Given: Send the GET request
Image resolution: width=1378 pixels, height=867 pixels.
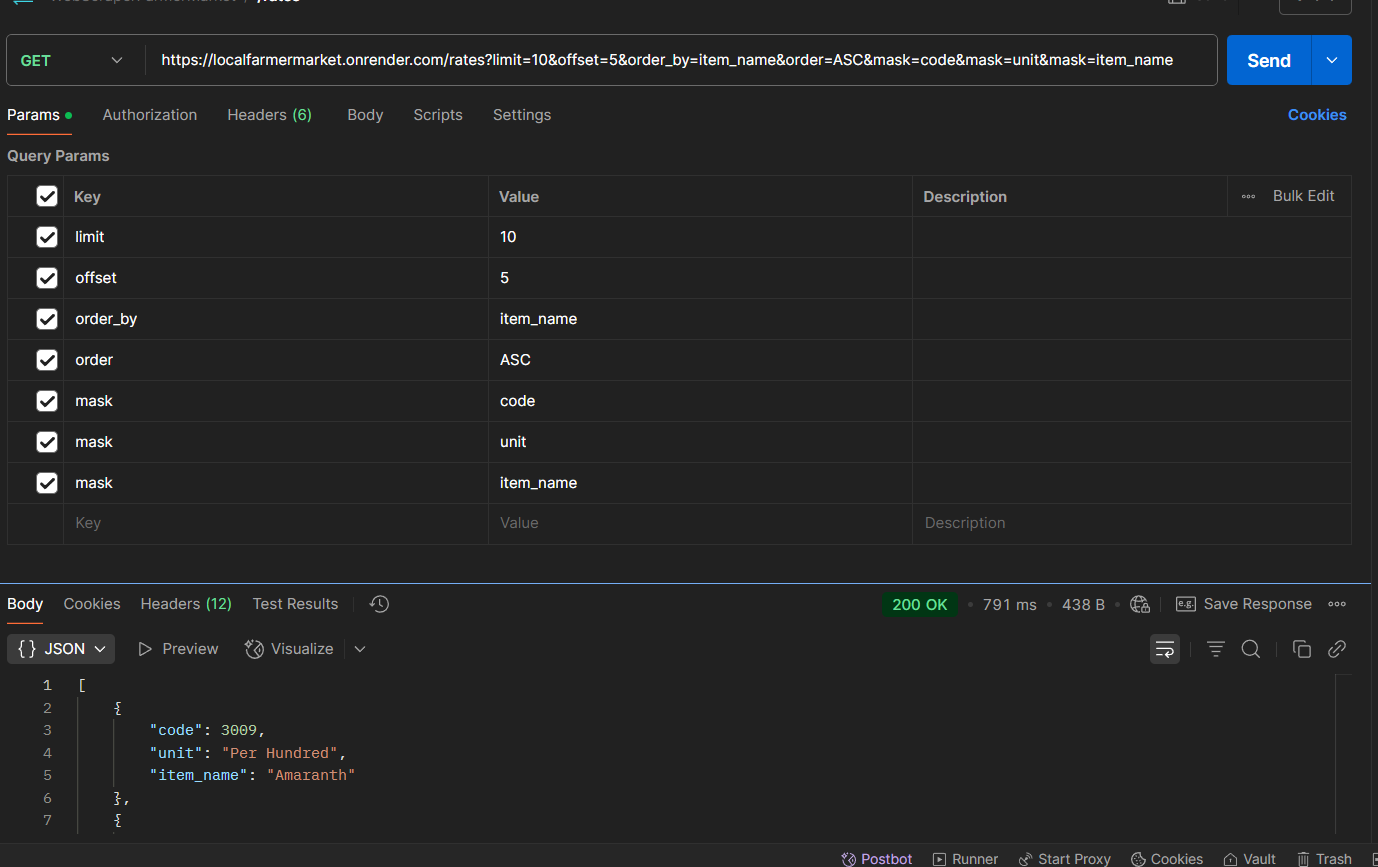Looking at the screenshot, I should click(1269, 60).
